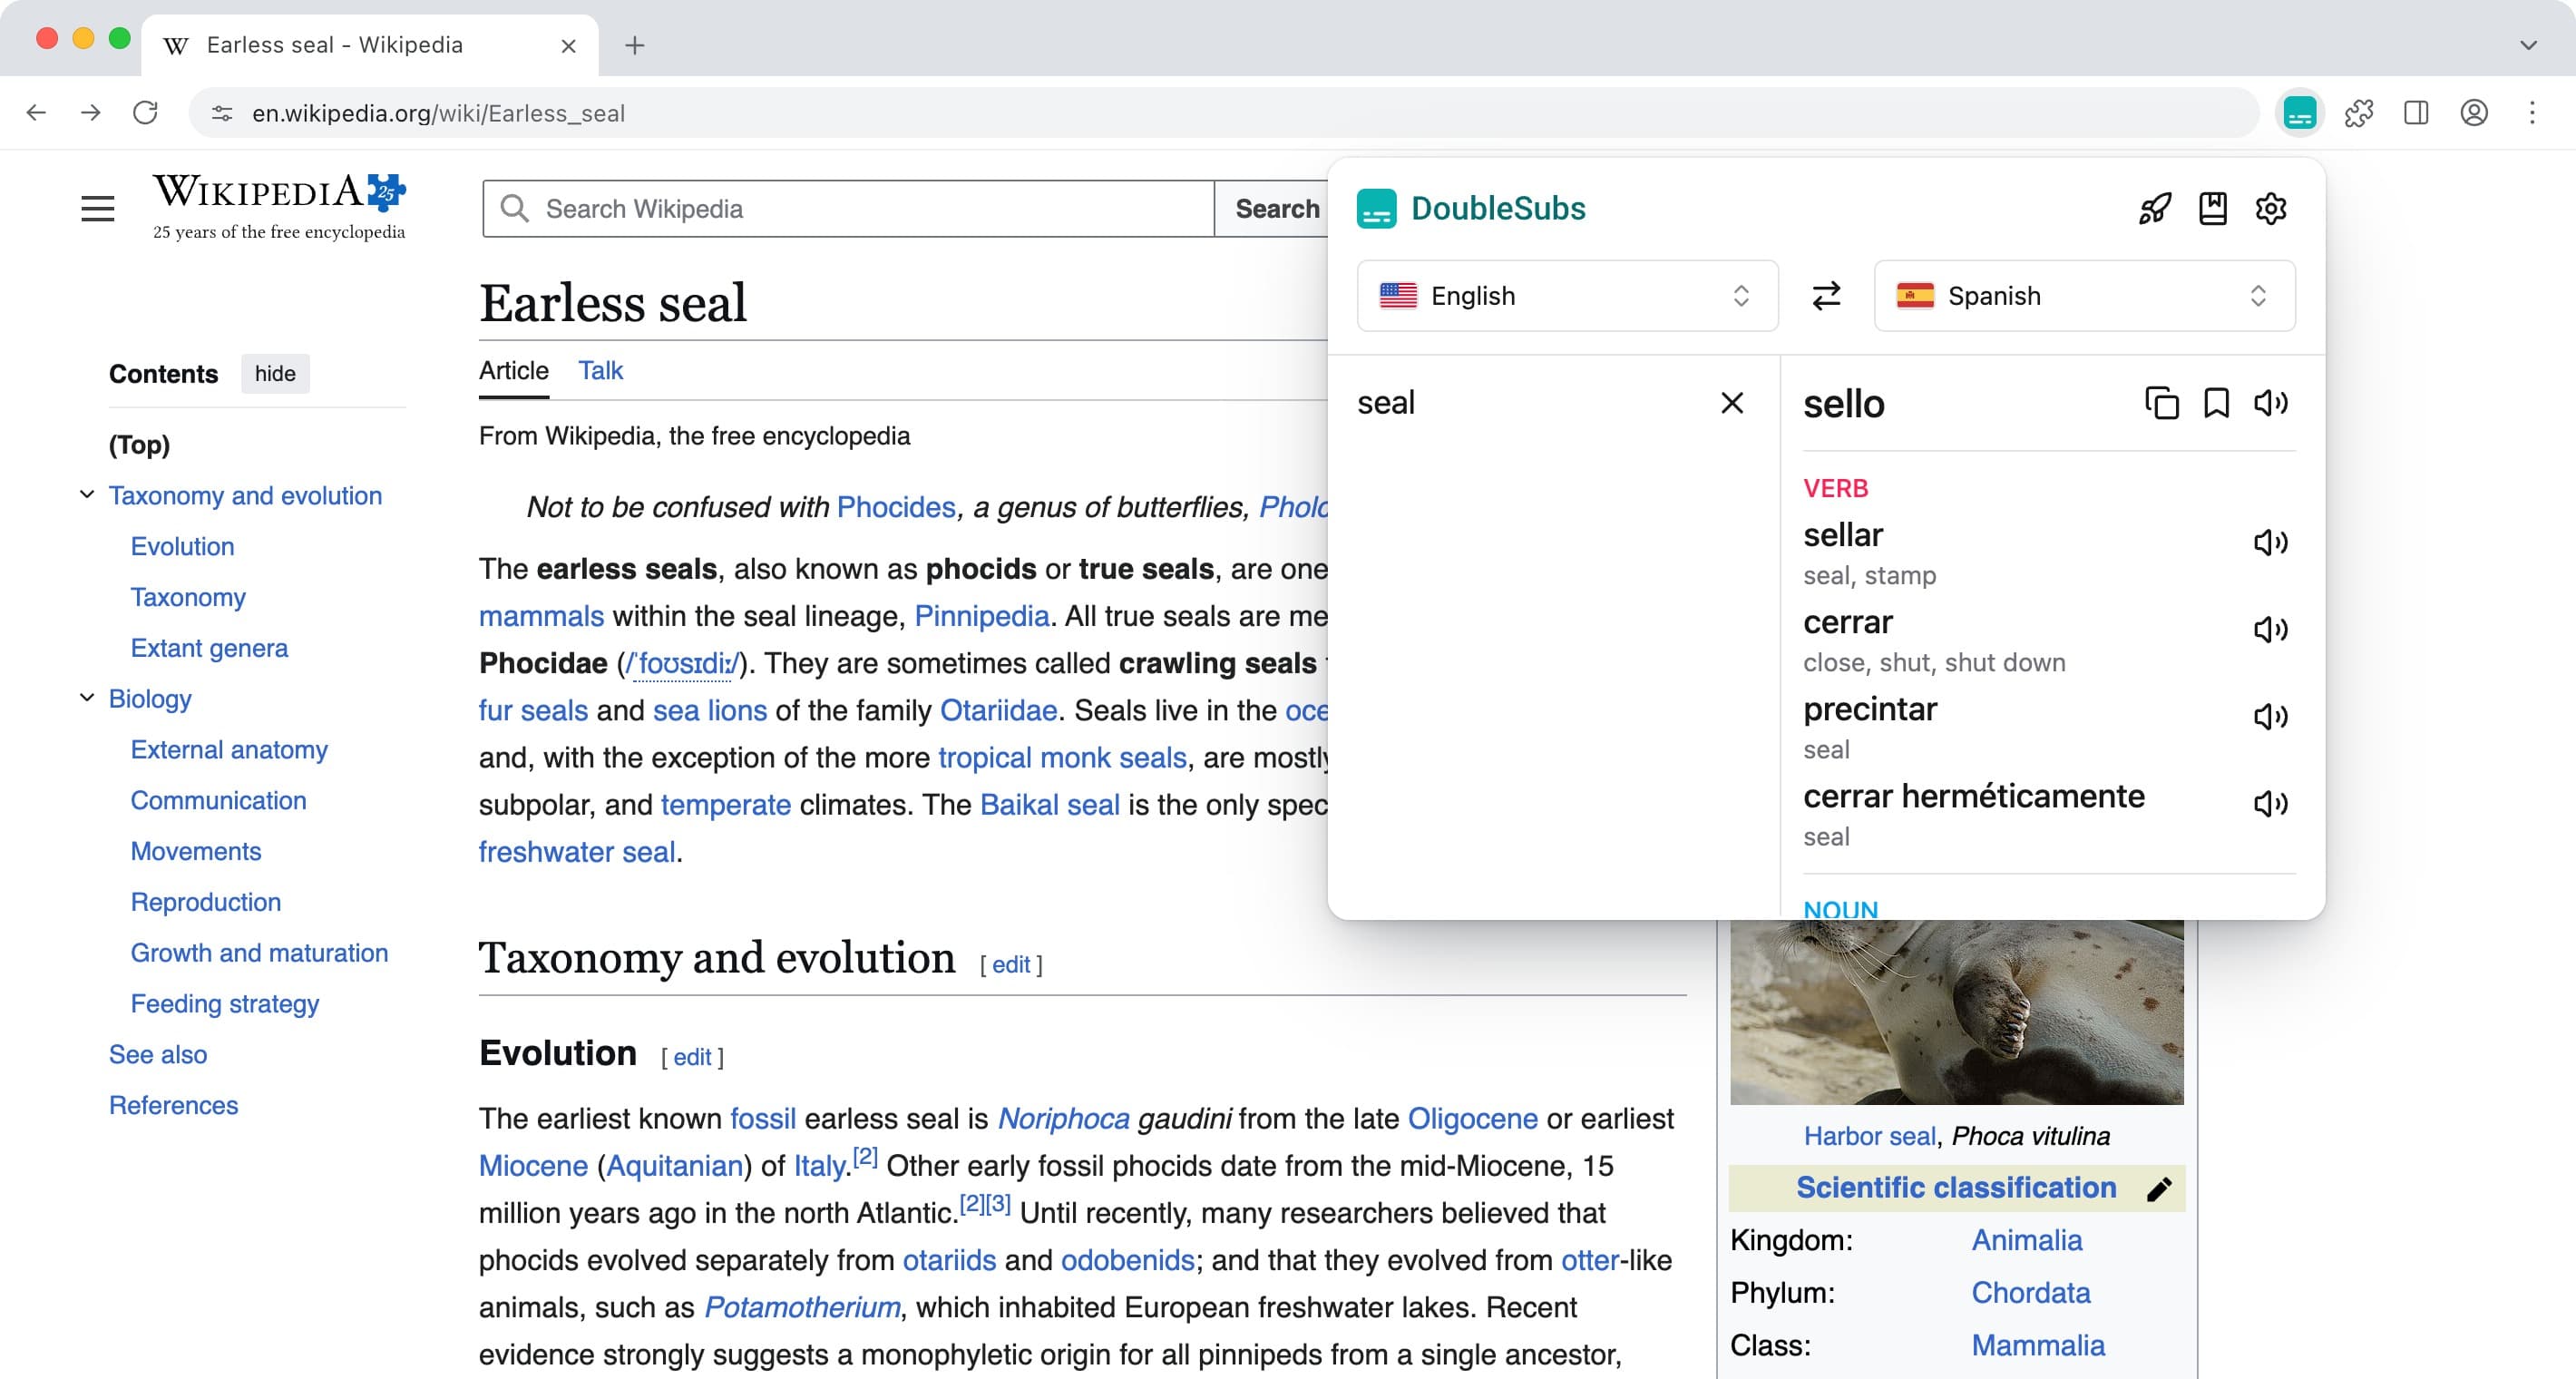
Task: Select the Earless seal browser tab
Action: (x=370, y=45)
